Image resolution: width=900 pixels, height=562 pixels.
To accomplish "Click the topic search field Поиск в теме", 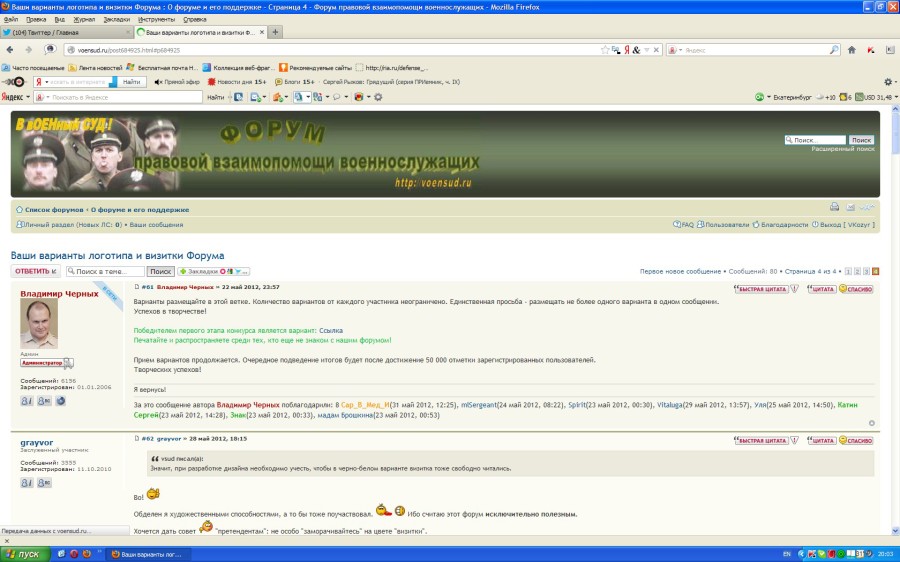I will [105, 271].
